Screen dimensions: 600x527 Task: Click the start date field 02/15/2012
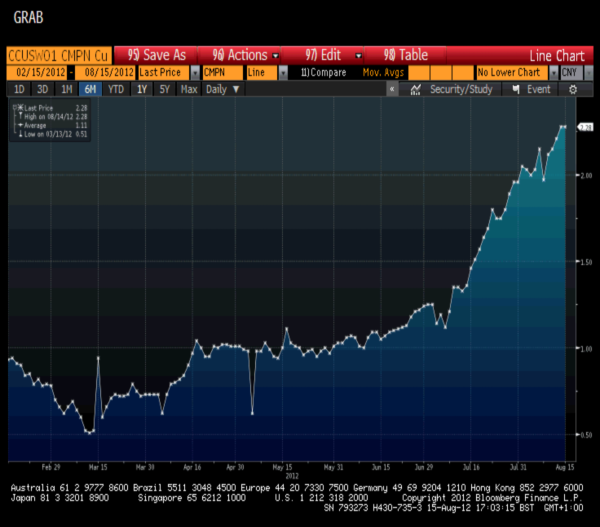(x=36, y=73)
